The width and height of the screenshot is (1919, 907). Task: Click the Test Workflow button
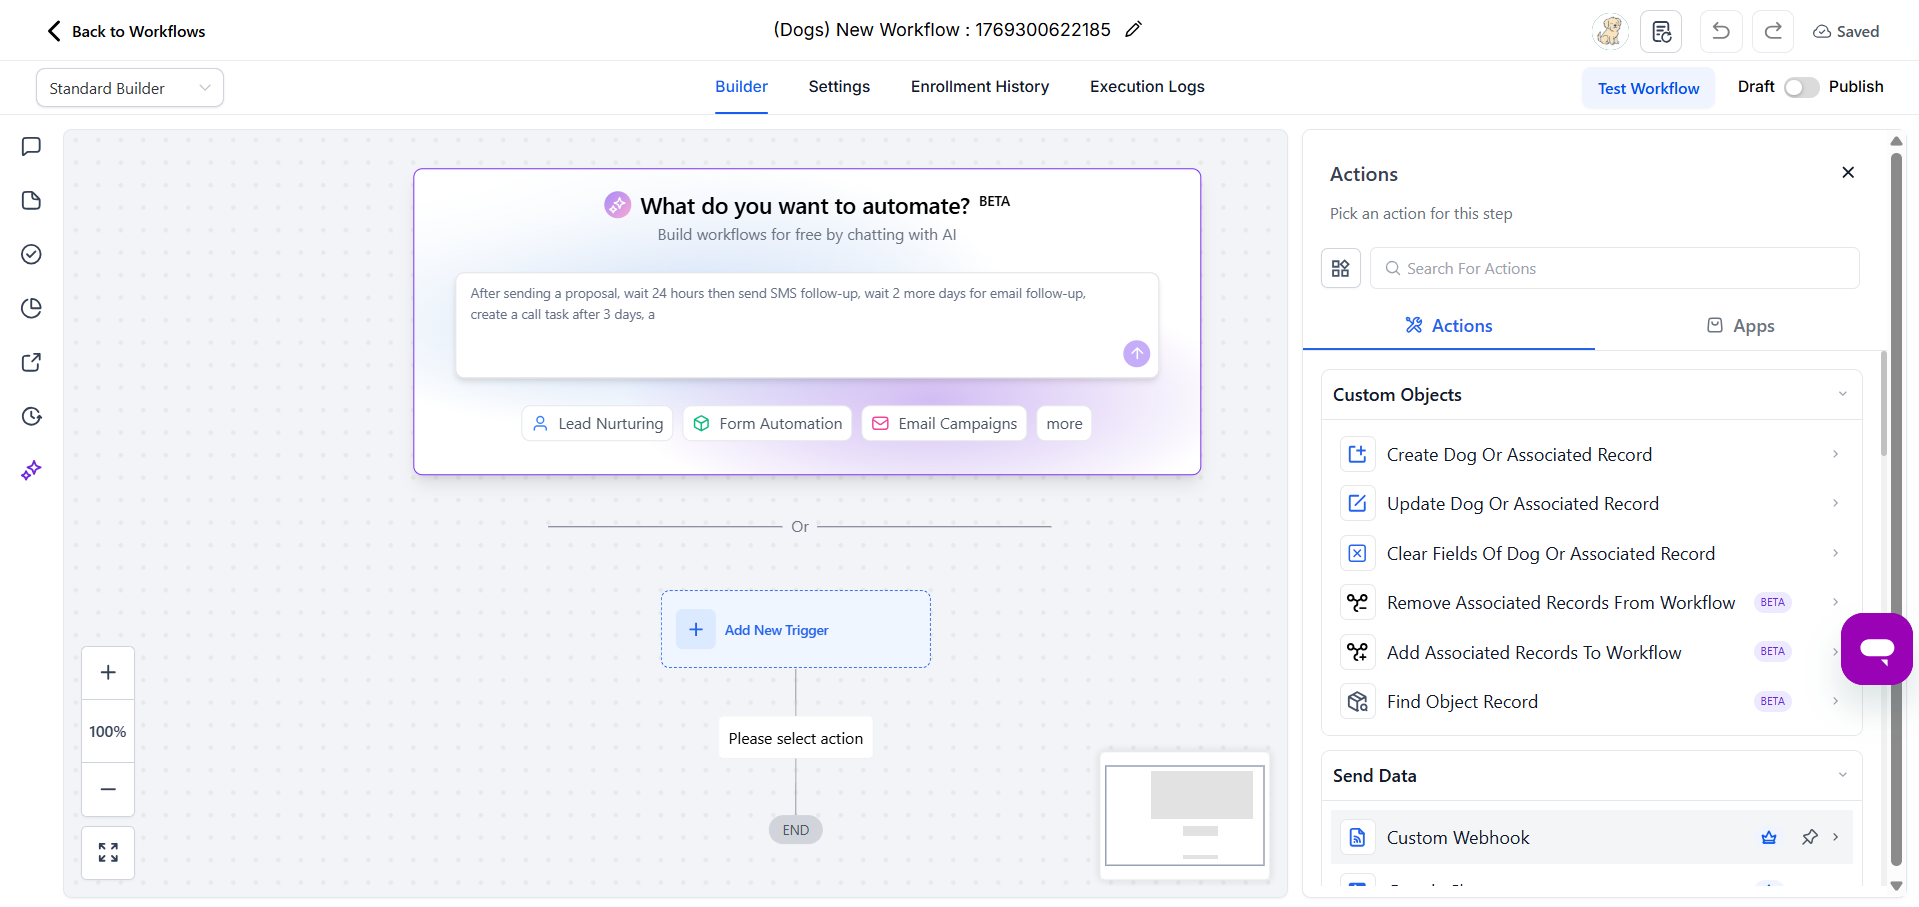1648,87
